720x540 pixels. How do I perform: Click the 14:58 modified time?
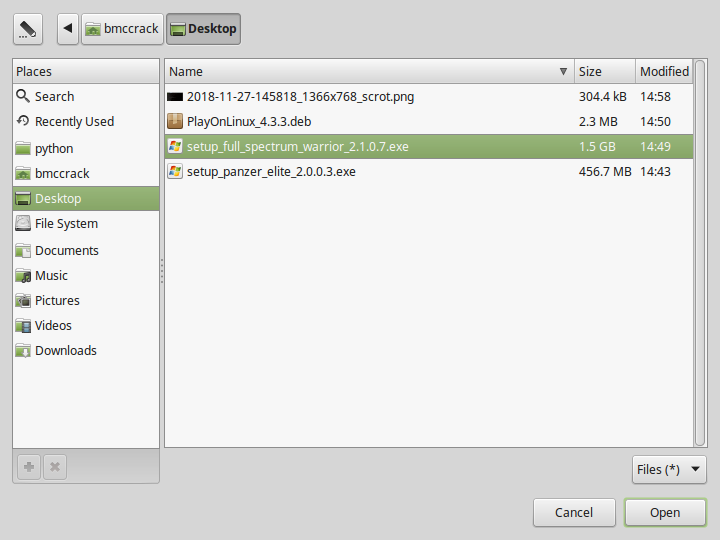[x=655, y=96]
